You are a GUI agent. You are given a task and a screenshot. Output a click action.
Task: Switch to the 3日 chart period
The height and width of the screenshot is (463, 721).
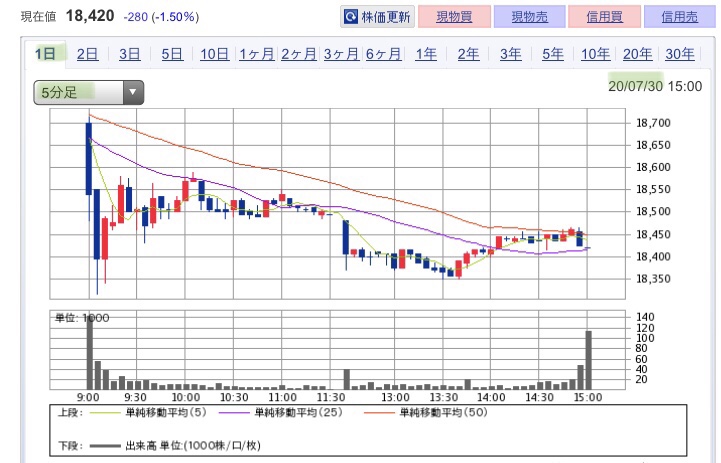point(130,54)
